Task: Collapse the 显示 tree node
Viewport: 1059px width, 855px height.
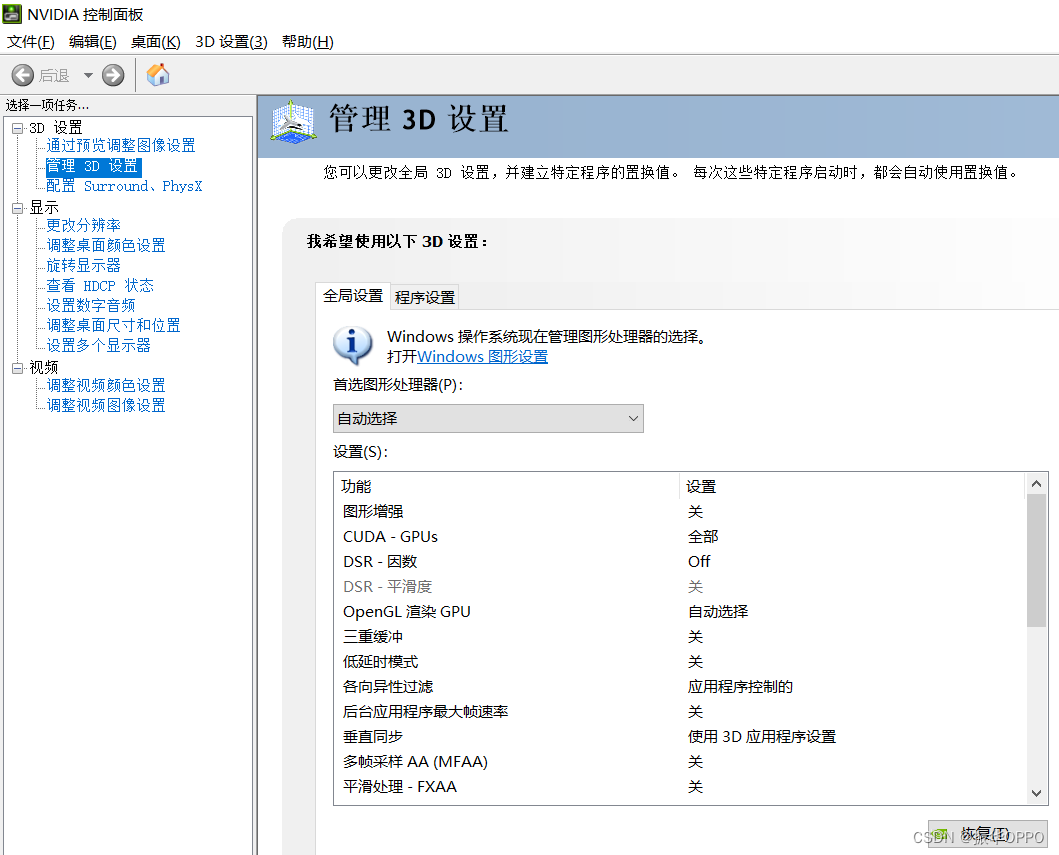Action: coord(18,208)
